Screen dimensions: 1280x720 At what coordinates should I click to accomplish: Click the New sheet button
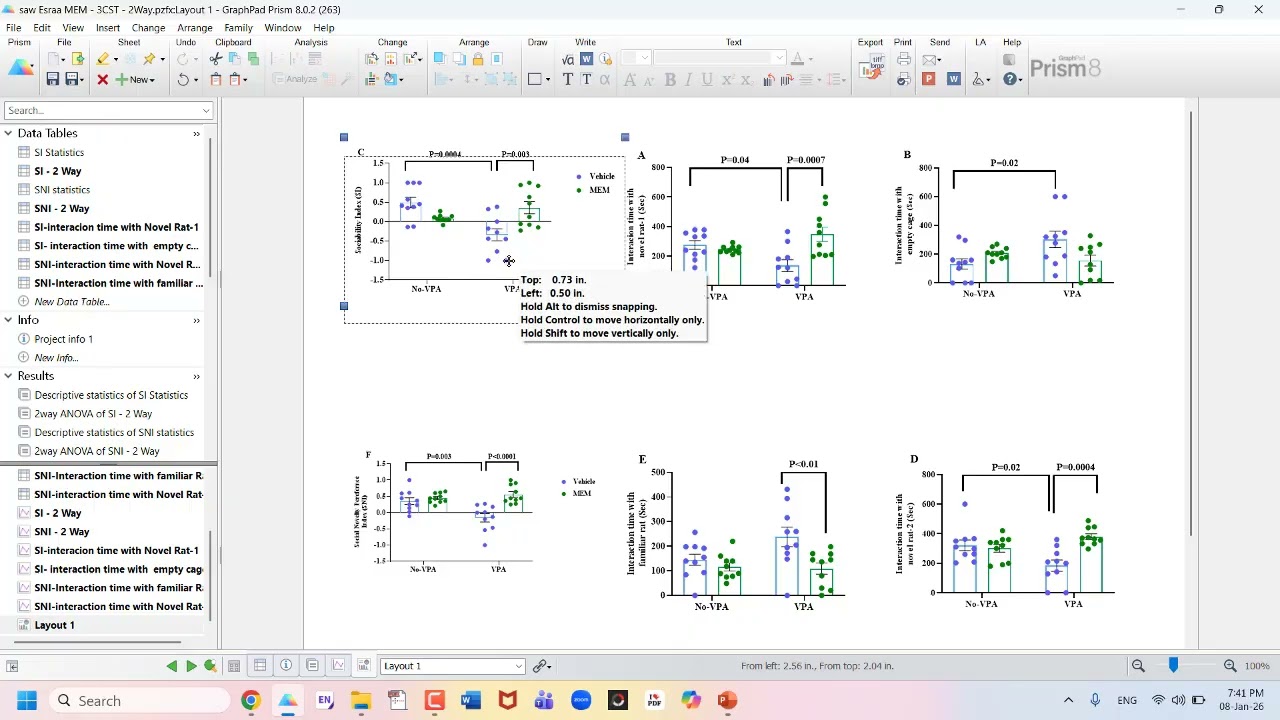click(x=135, y=80)
